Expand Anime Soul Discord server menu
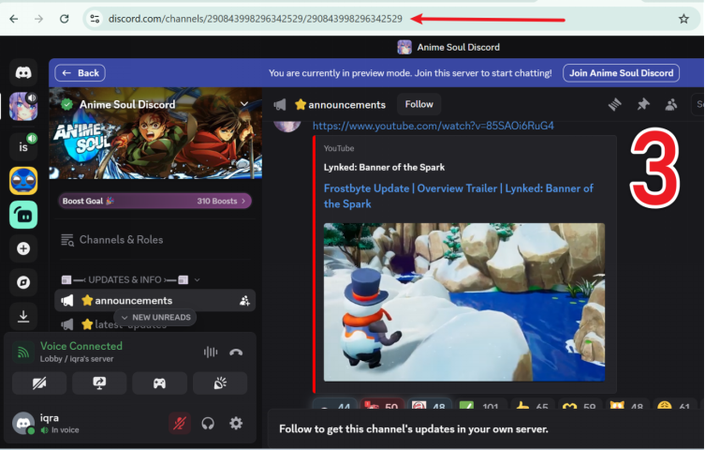The image size is (705, 450). [x=244, y=104]
